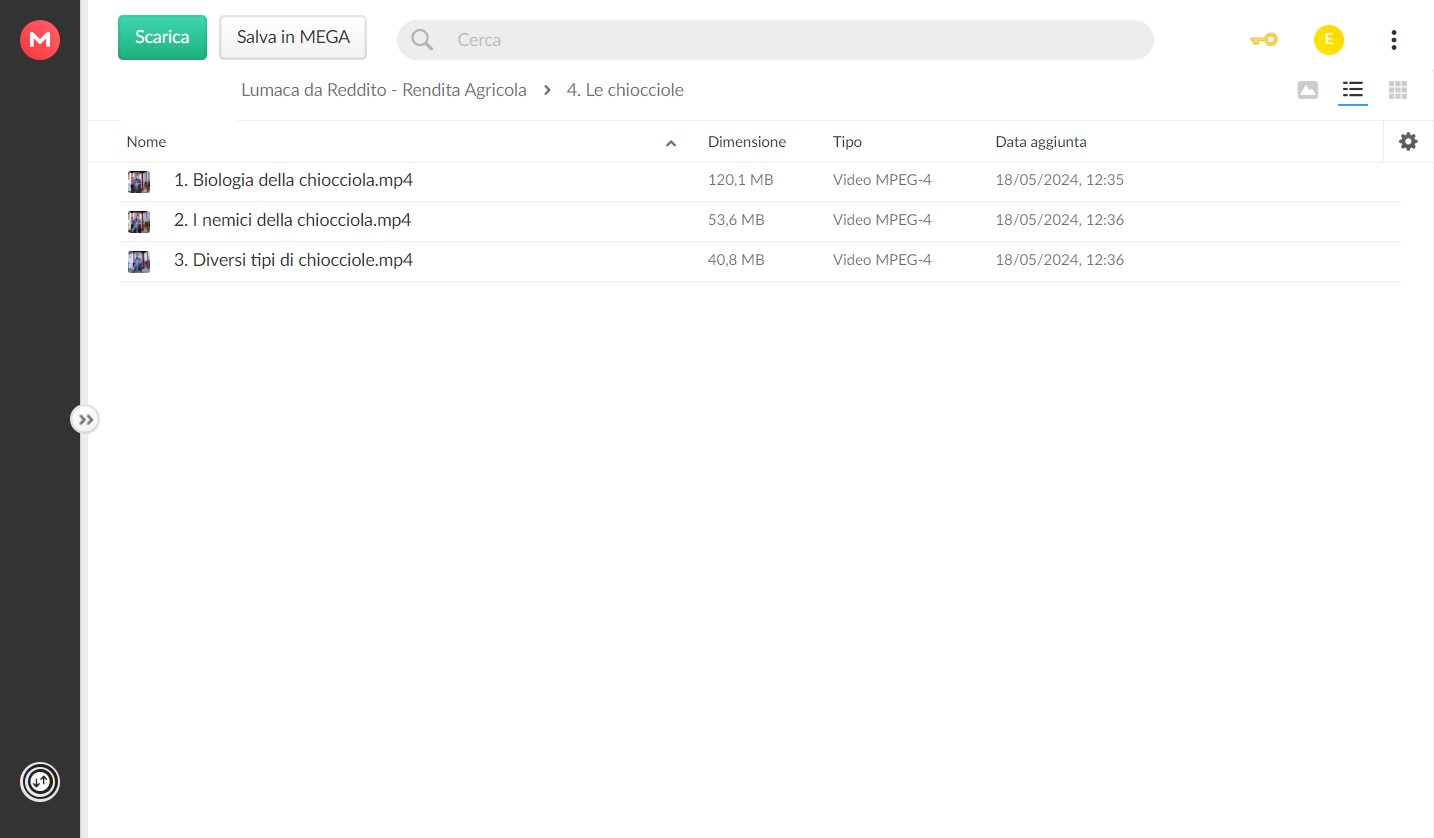Image resolution: width=1434 pixels, height=838 pixels.
Task: Go to Lumaca da Reddito breadcrumb folder
Action: 384,90
